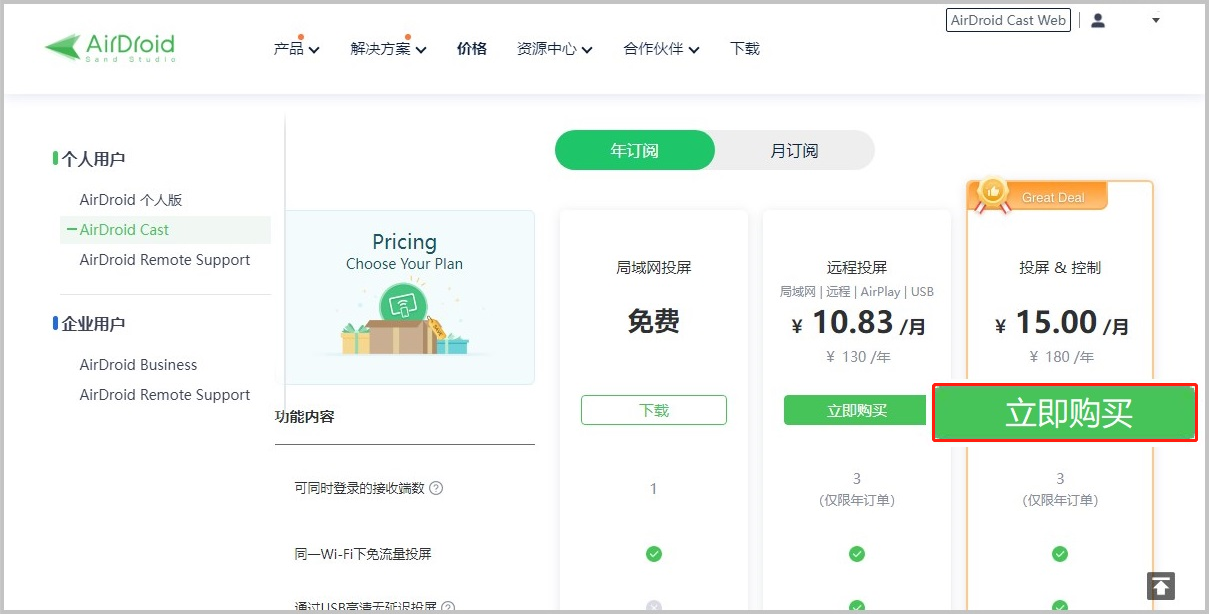This screenshot has width=1209, height=614.
Task: Click the 个人用户 section heading
Action: click(x=93, y=159)
